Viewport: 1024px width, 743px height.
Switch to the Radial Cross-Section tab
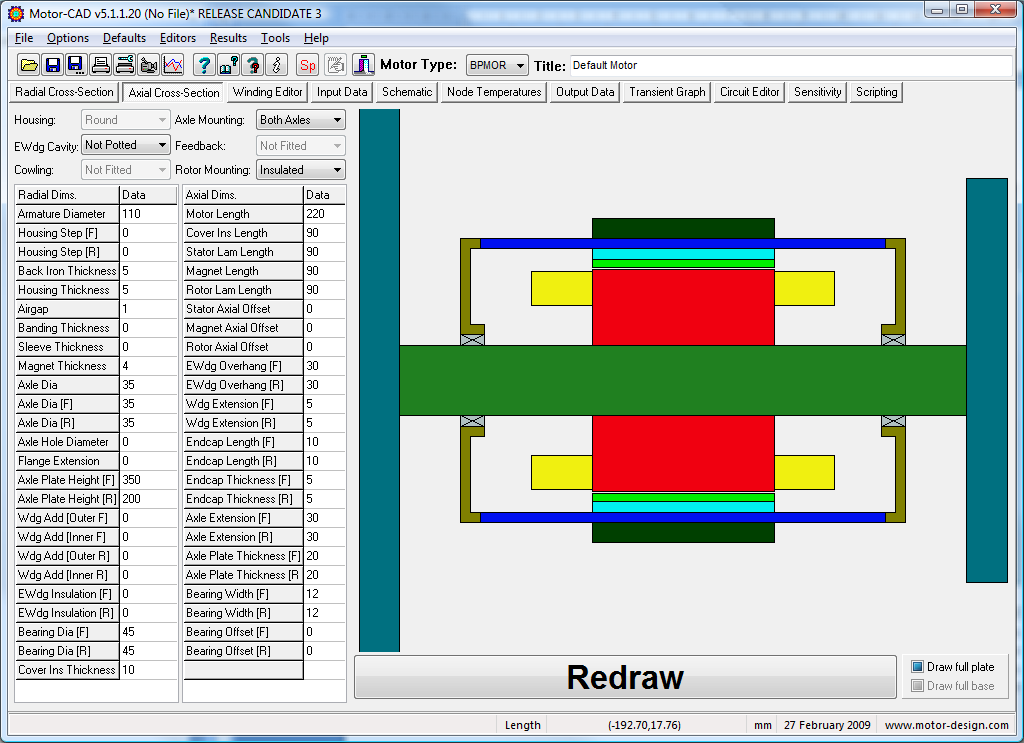(65, 92)
